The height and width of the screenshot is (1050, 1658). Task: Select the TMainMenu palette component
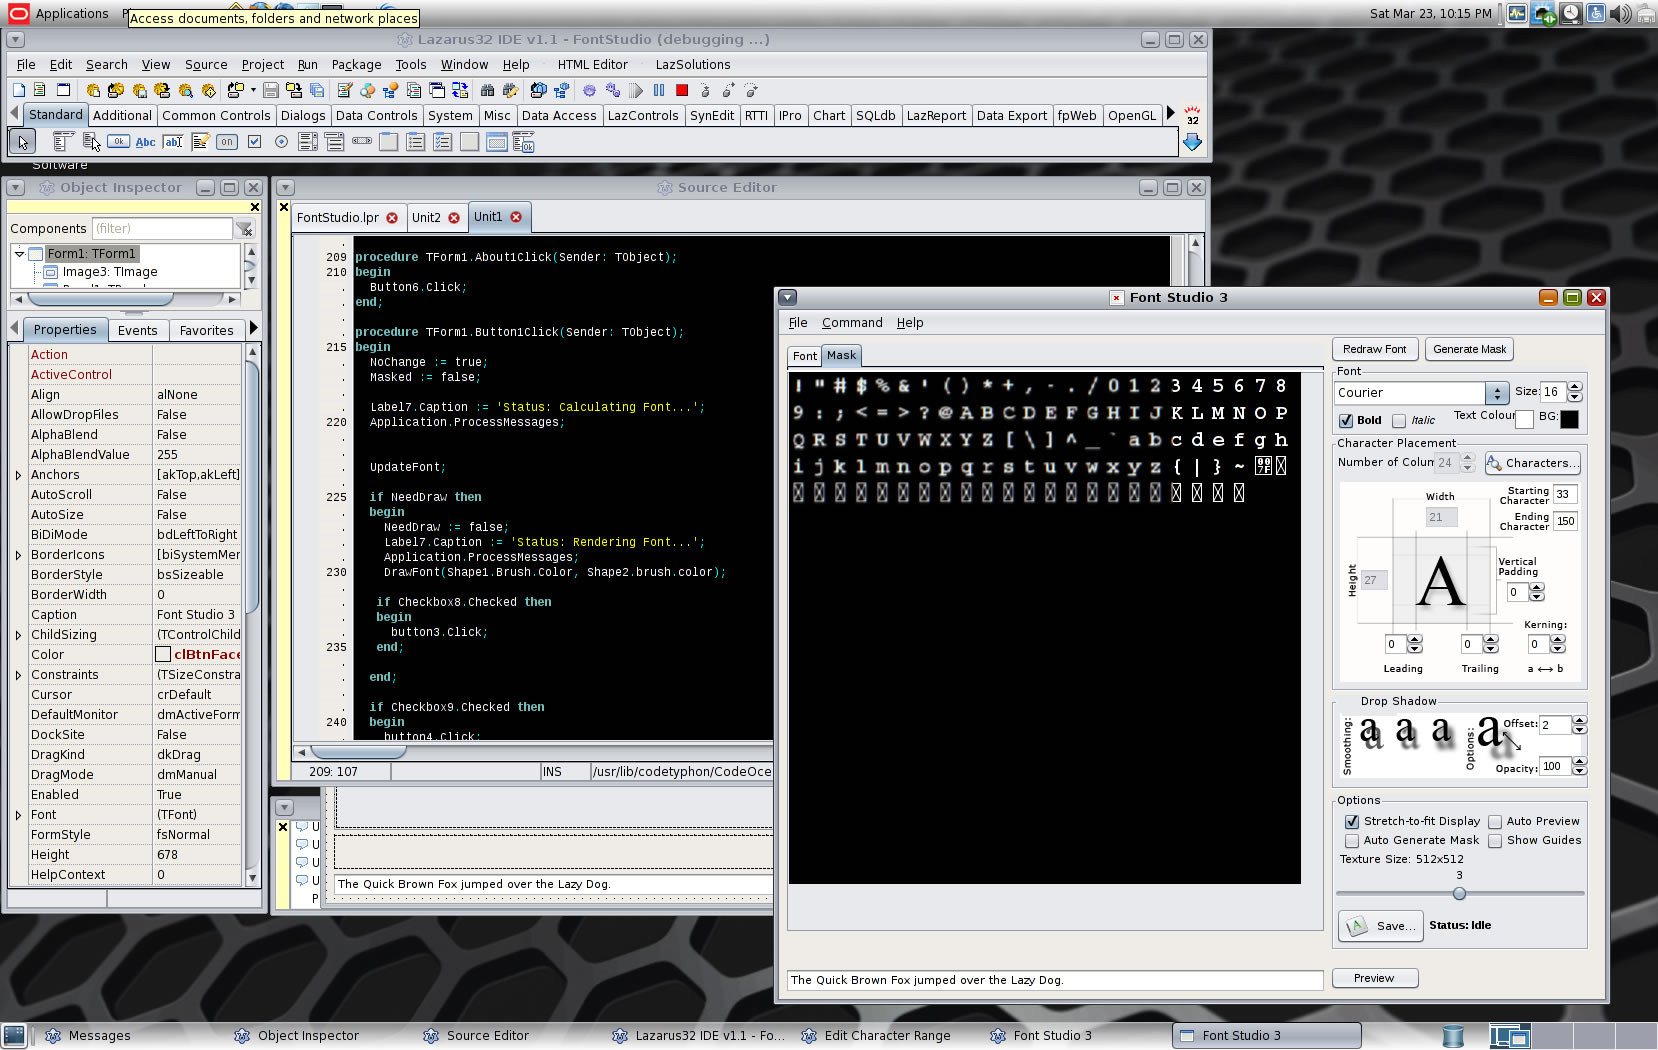[x=63, y=142]
